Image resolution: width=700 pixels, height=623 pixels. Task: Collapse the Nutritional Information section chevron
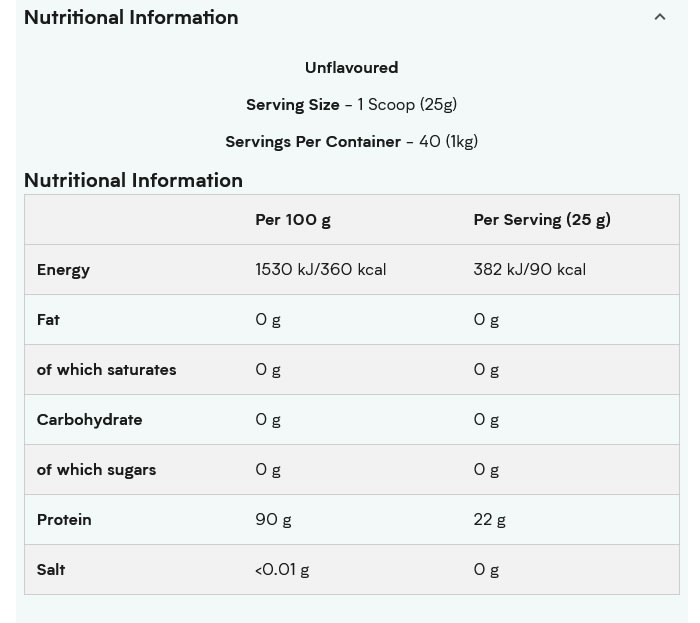point(659,17)
